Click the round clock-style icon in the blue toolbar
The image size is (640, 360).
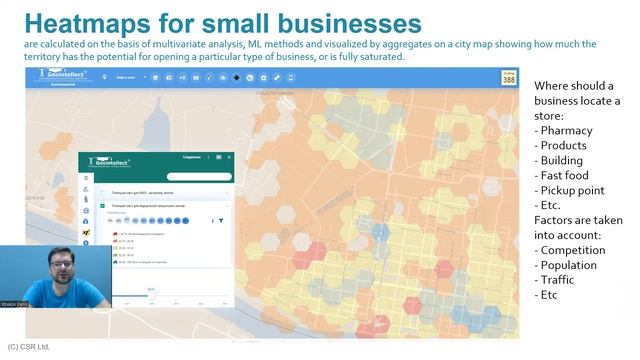250,78
